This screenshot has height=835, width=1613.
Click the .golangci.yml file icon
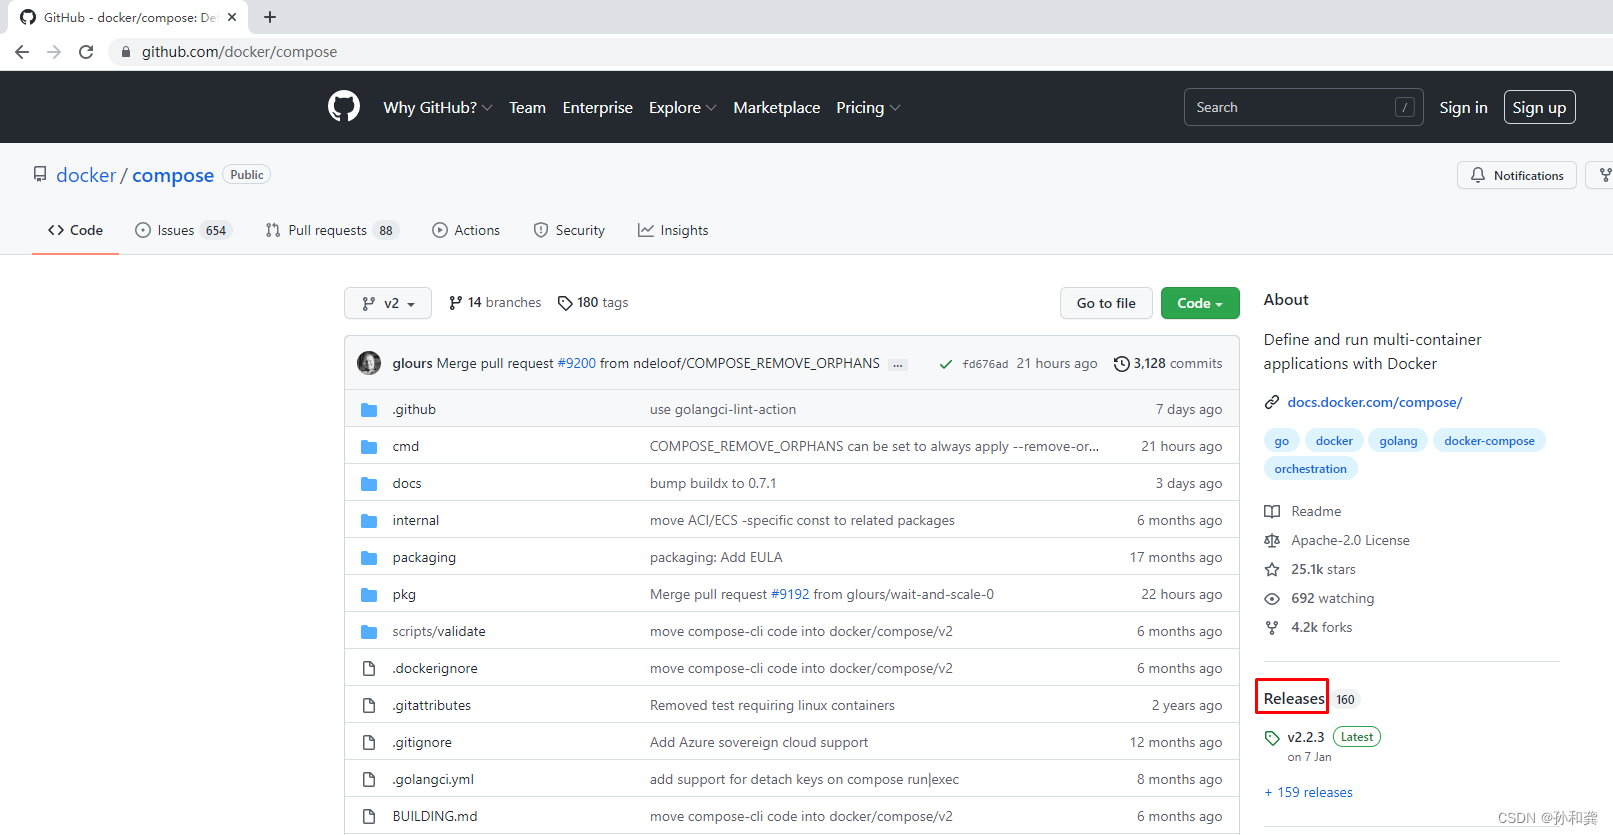pos(369,780)
